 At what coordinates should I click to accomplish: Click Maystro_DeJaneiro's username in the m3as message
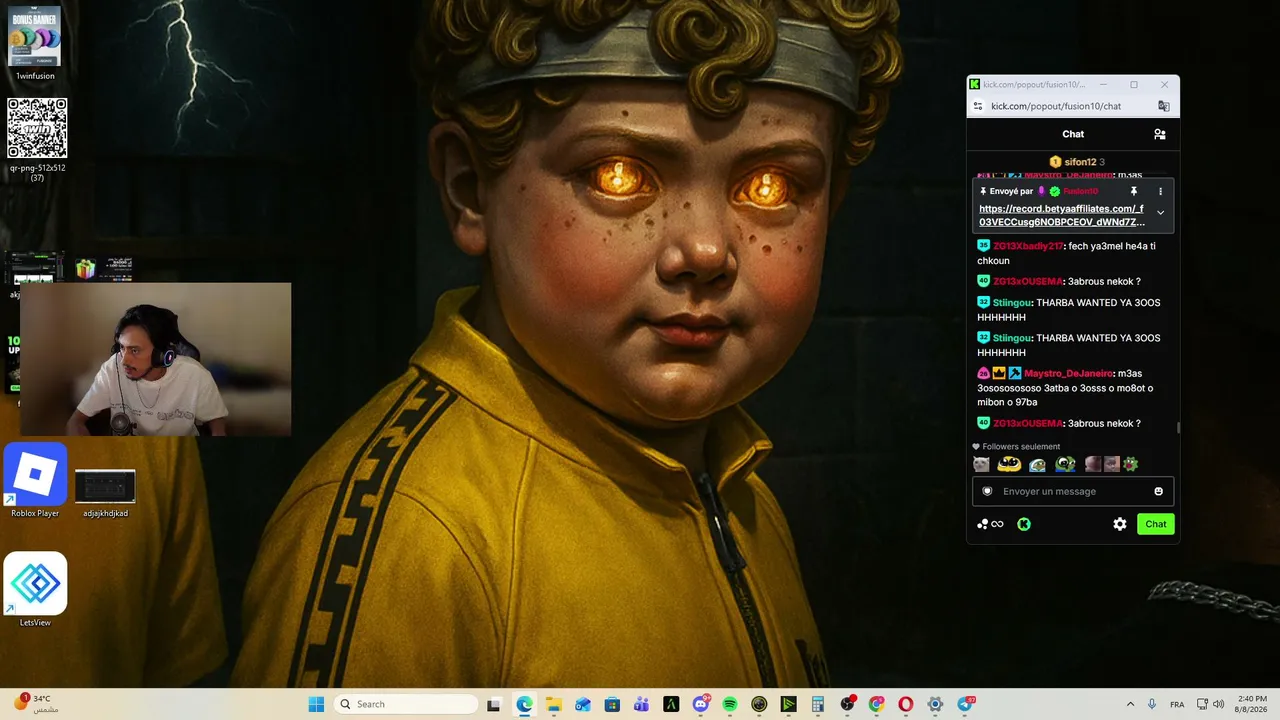[1069, 374]
